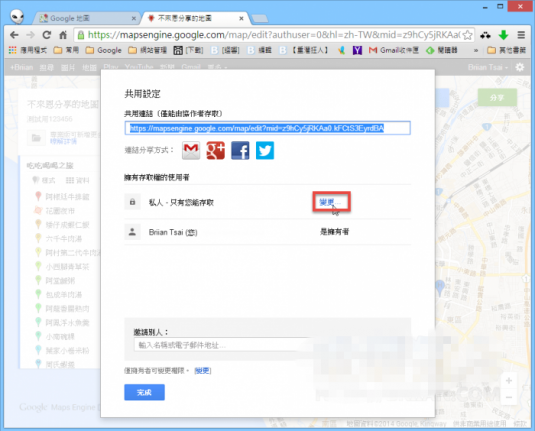
Task: Click the change-permission link near bottom
Action: 203,371
